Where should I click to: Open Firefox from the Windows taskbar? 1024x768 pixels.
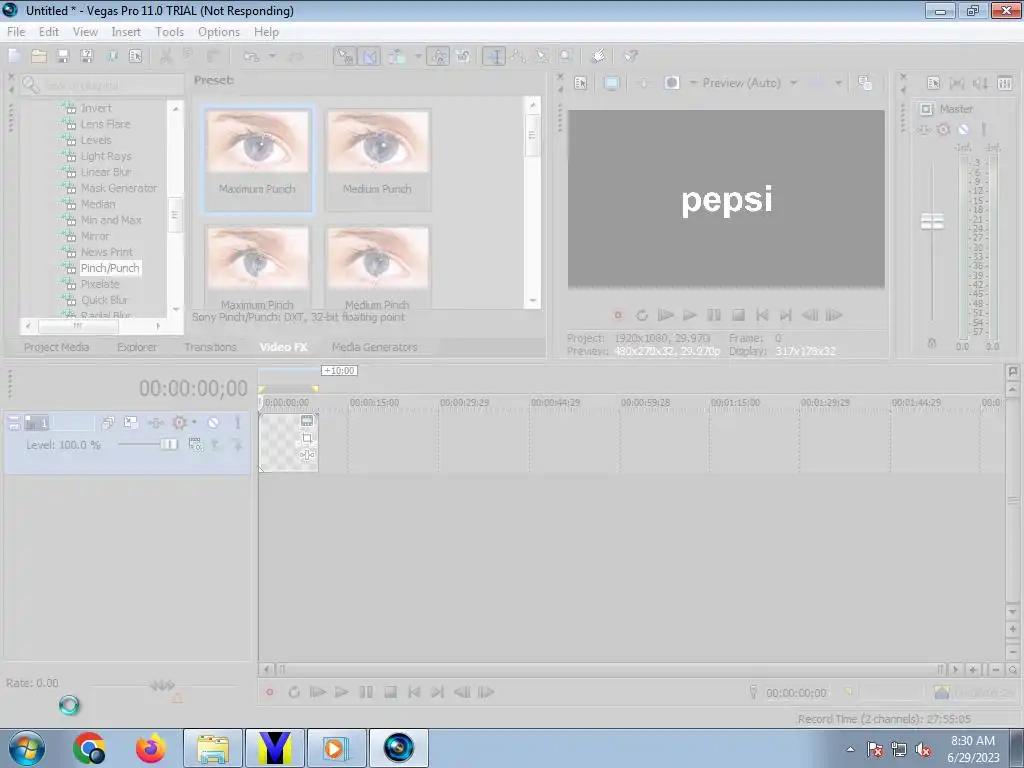click(151, 748)
